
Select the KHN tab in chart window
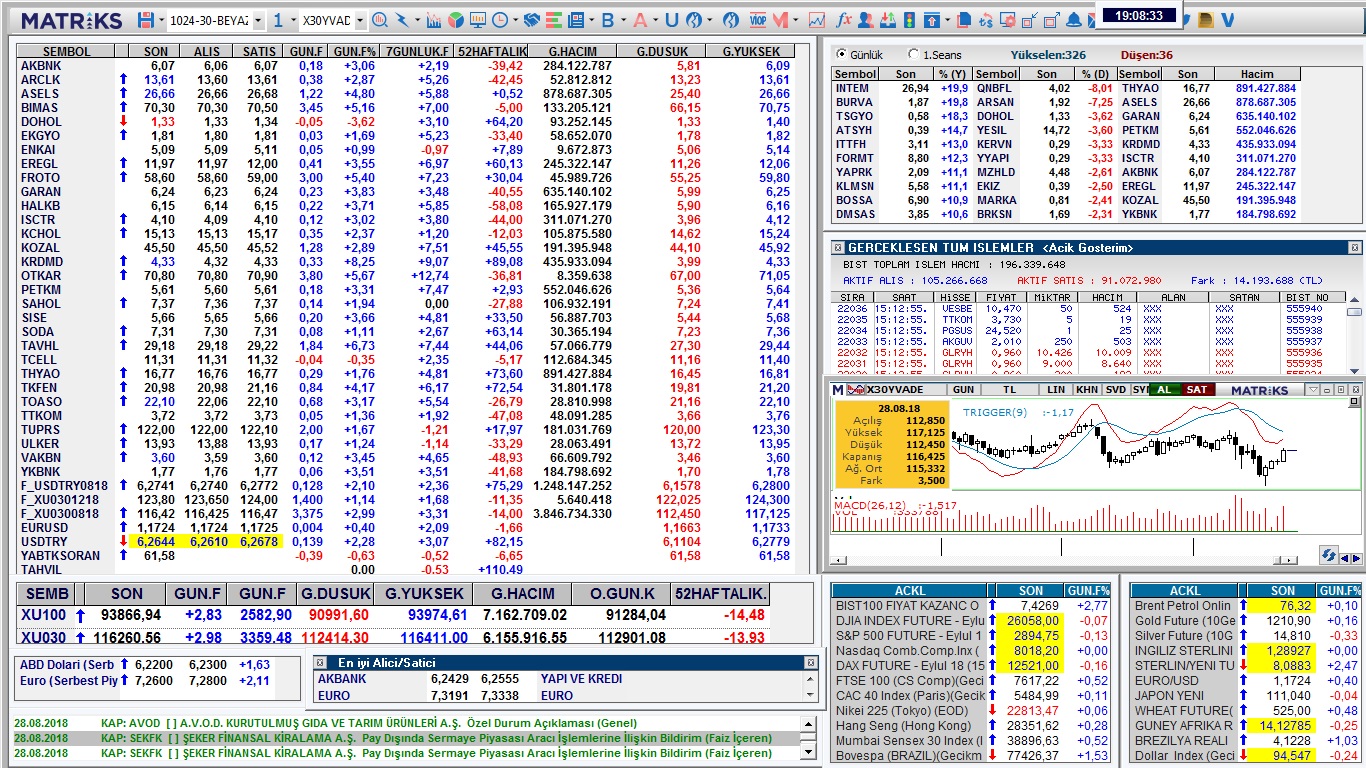pyautogui.click(x=1087, y=390)
